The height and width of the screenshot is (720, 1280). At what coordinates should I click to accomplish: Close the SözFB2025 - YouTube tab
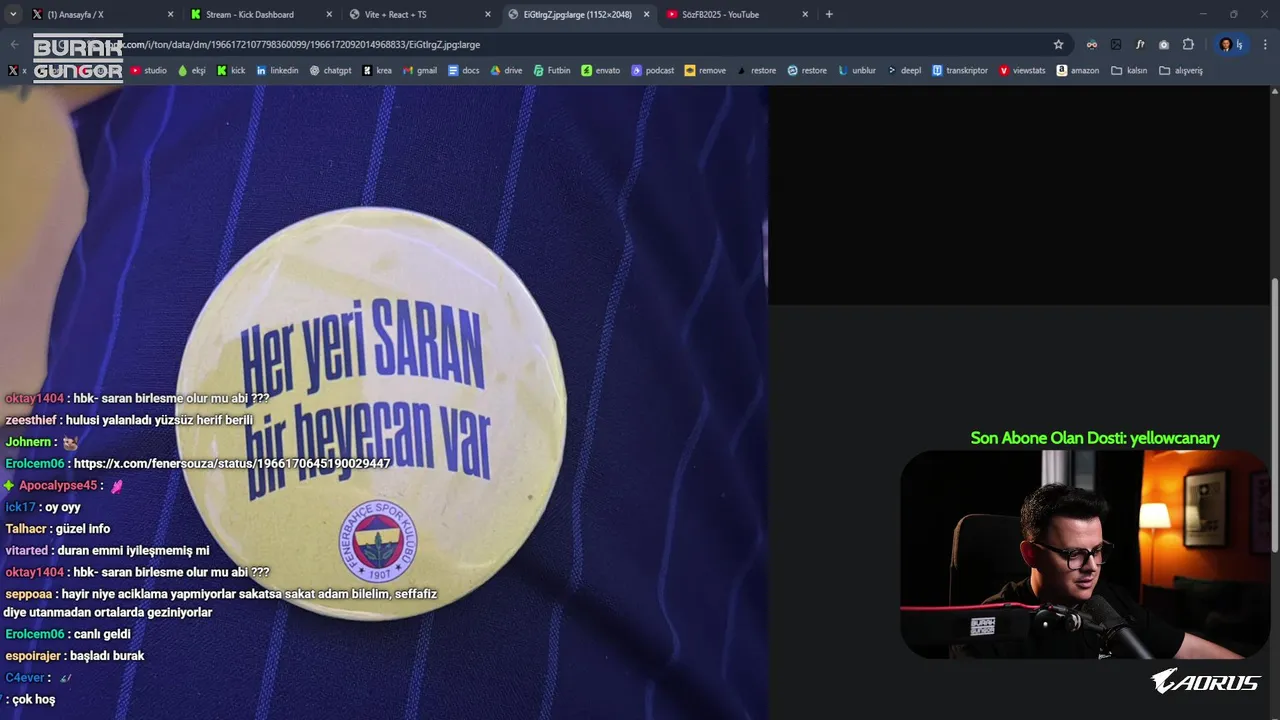[805, 14]
